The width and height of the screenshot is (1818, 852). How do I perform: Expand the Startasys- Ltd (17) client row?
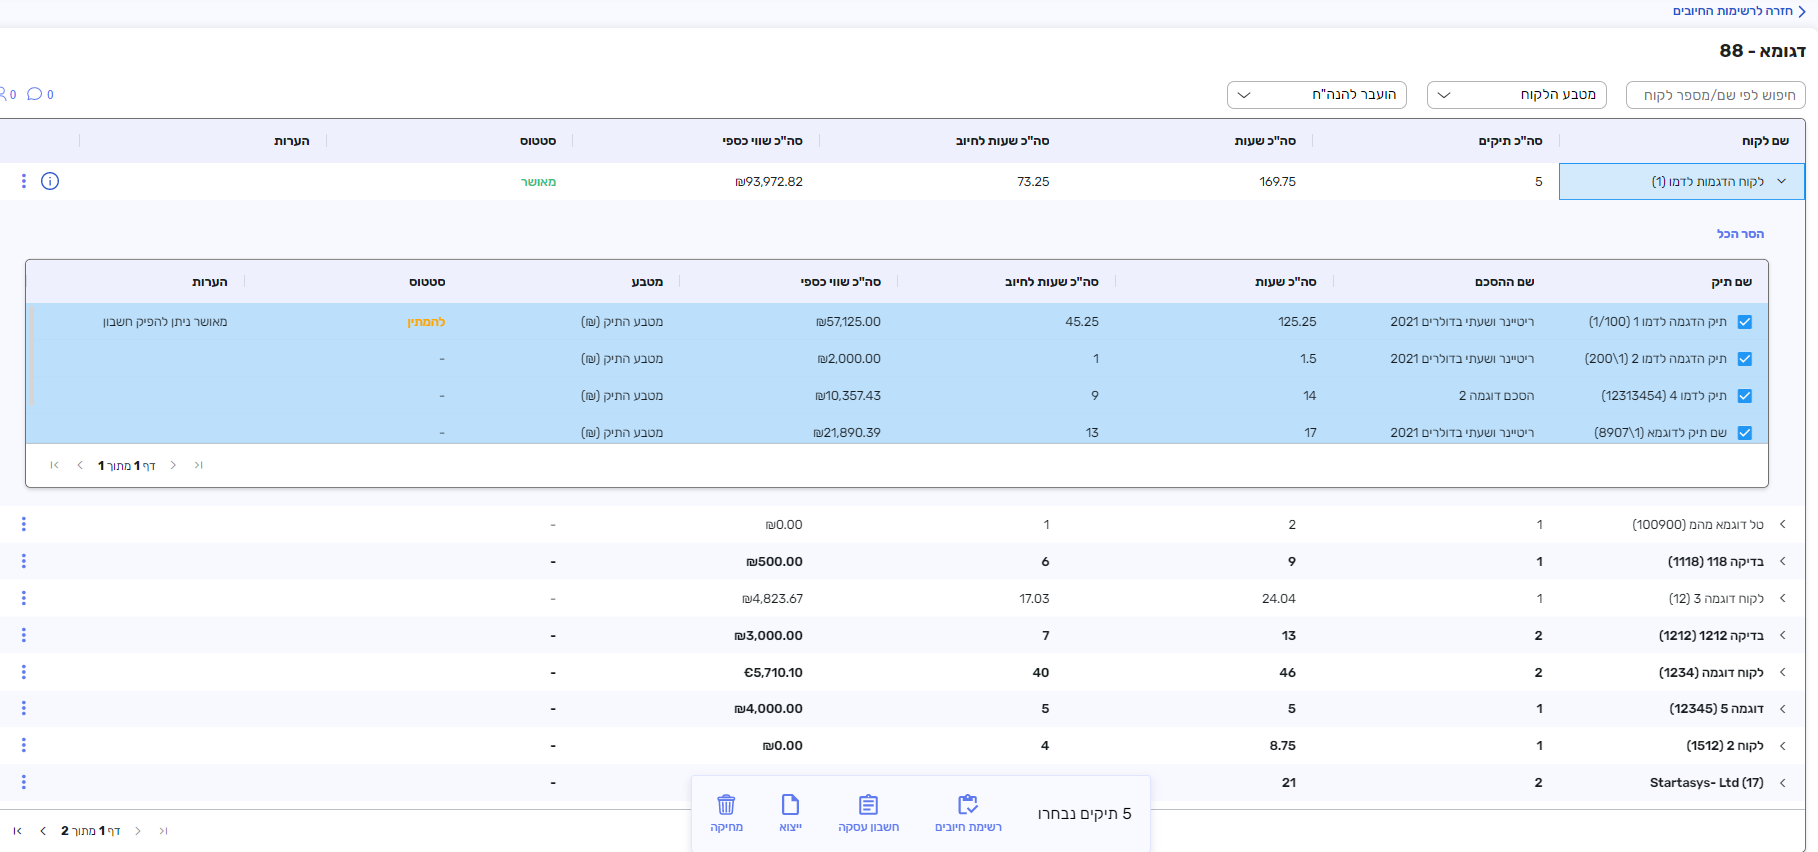[1782, 782]
